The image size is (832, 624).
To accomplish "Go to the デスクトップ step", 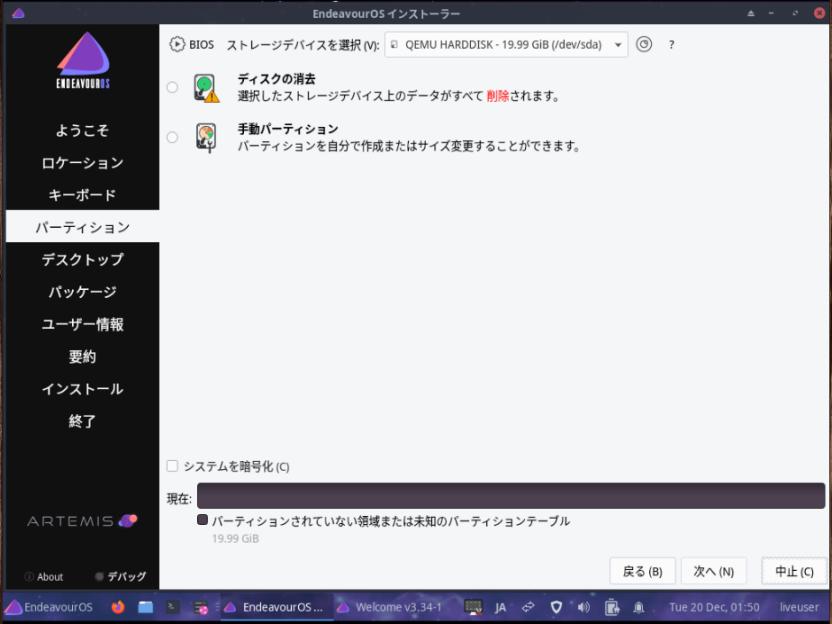I will (82, 259).
